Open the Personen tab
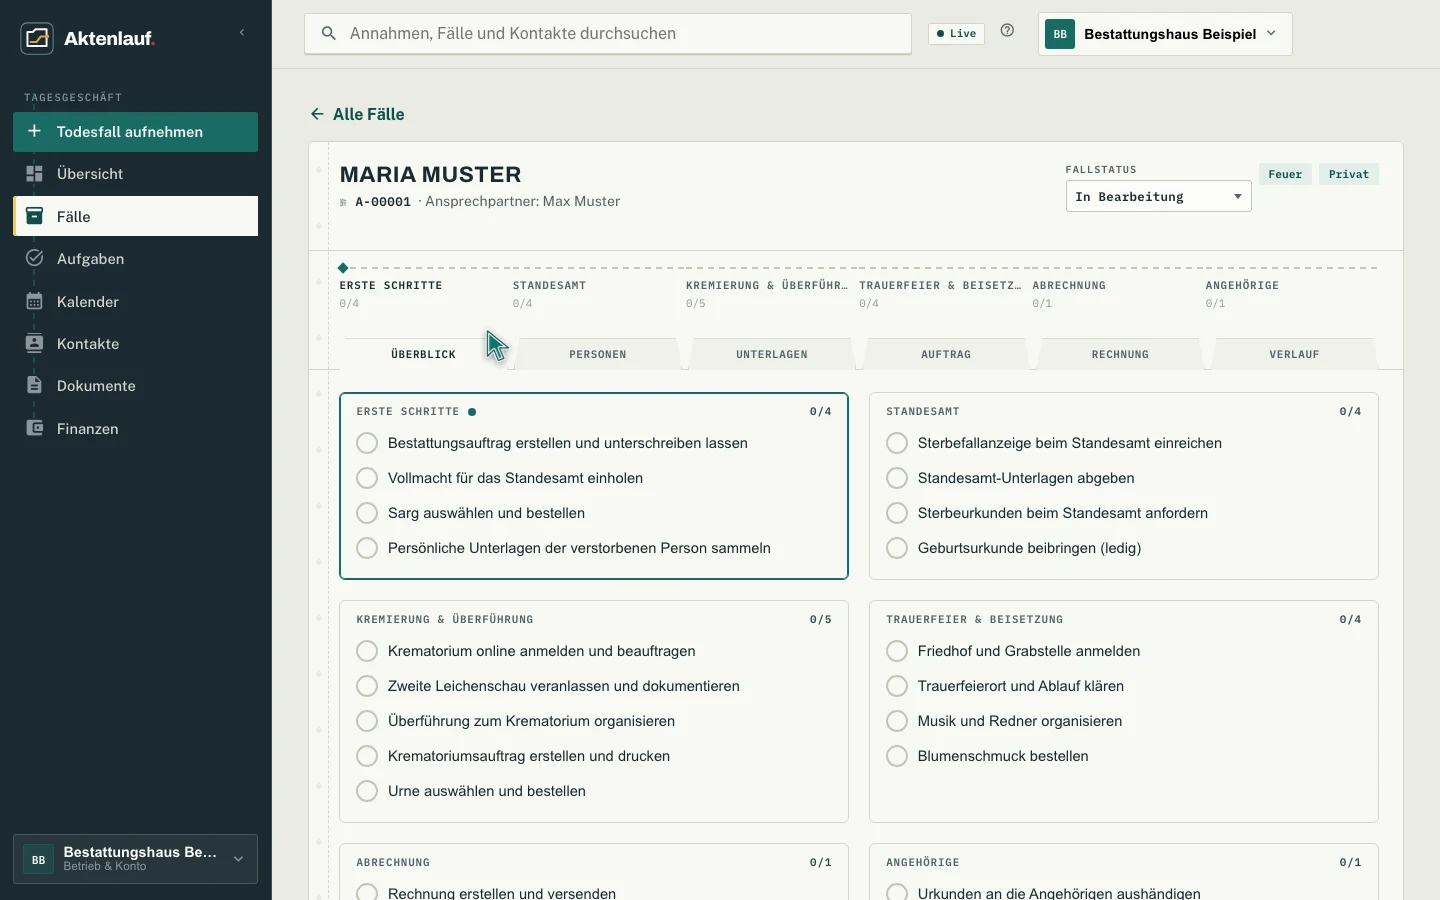This screenshot has width=1440, height=900. click(x=598, y=354)
